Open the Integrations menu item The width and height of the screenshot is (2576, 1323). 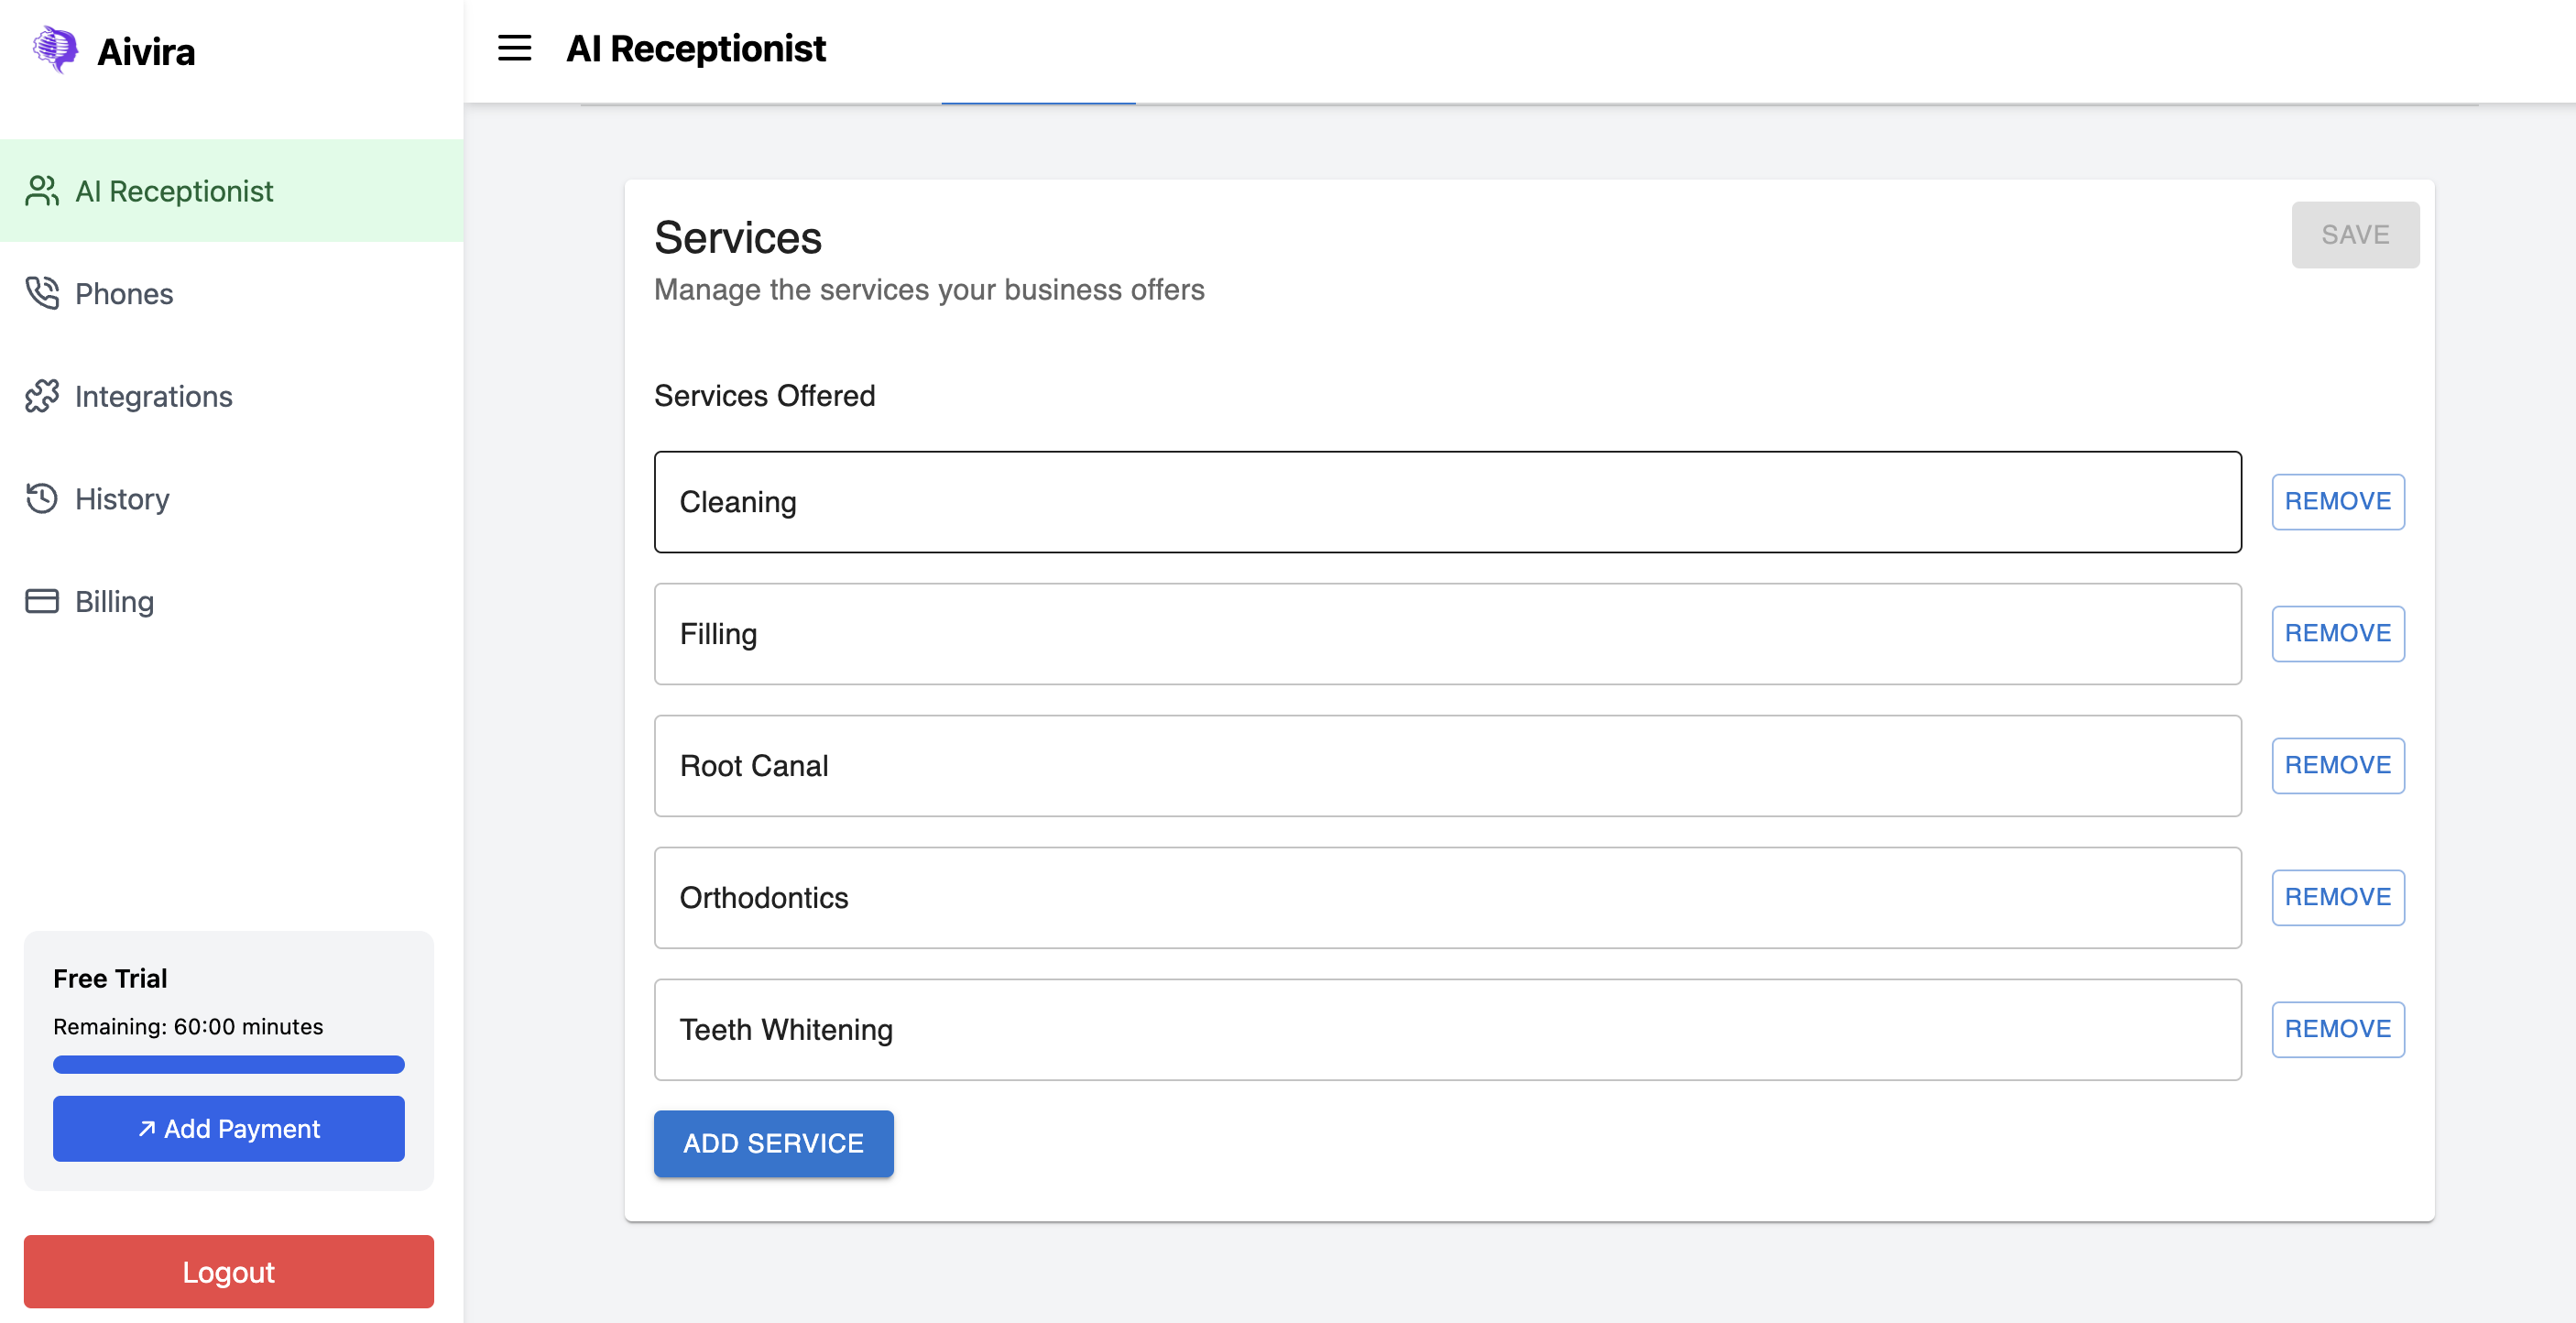coord(153,396)
